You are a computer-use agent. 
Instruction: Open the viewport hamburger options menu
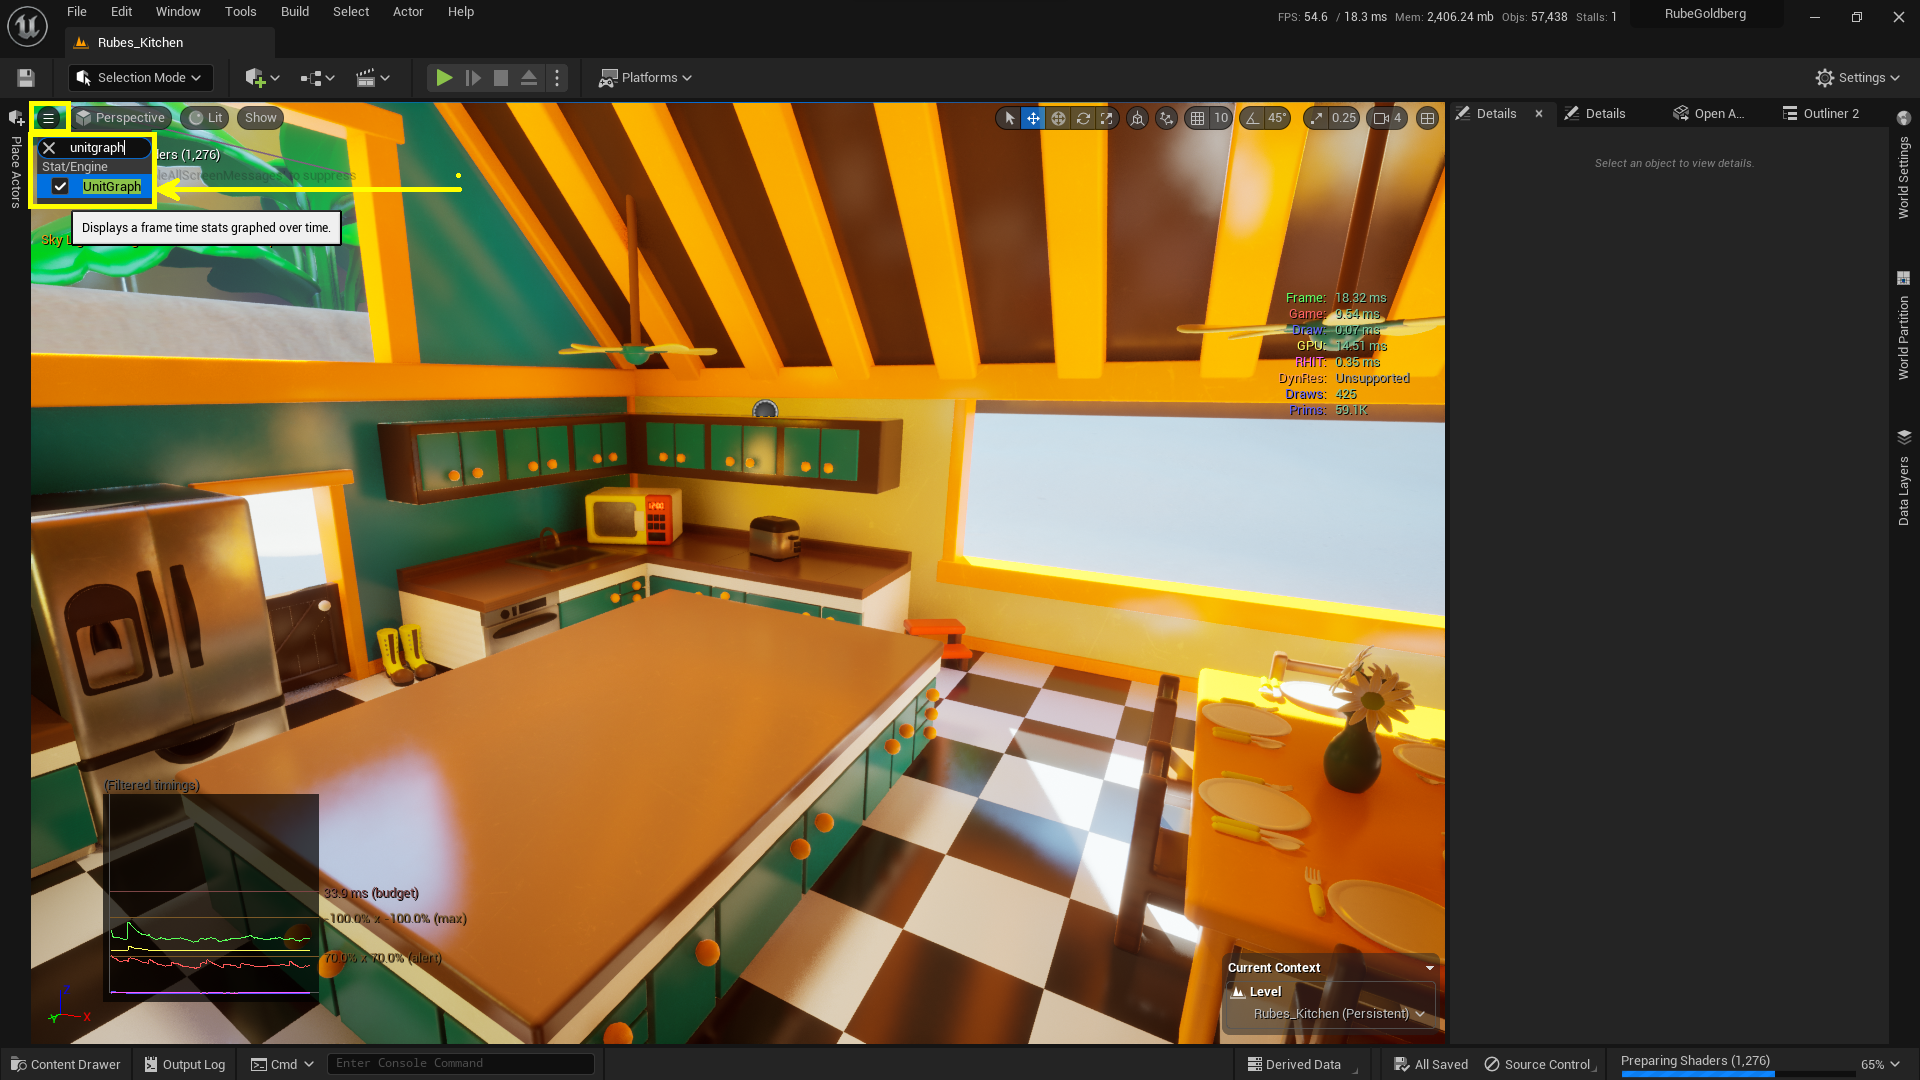pos(48,118)
